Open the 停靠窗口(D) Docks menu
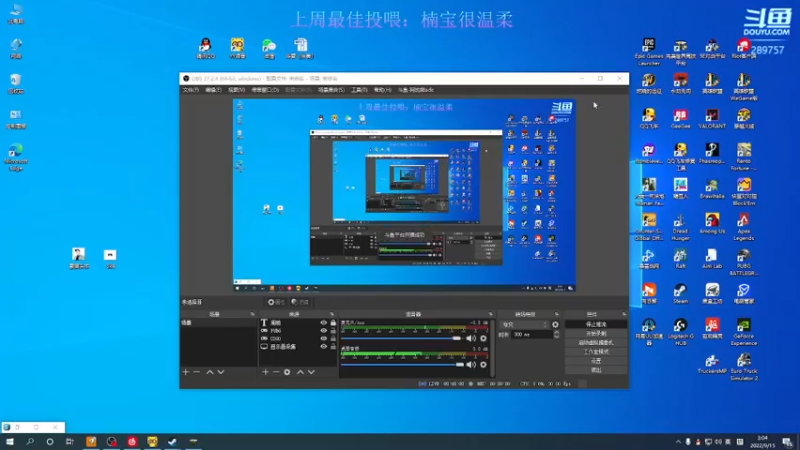This screenshot has width=800, height=450. coord(265,90)
